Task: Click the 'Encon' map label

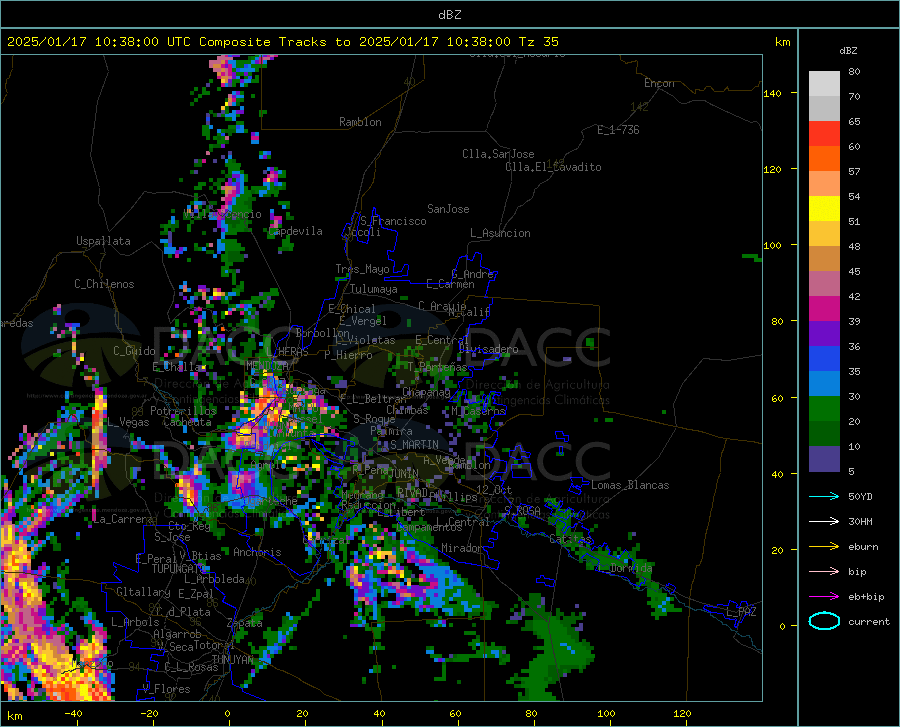Action: pyautogui.click(x=659, y=83)
